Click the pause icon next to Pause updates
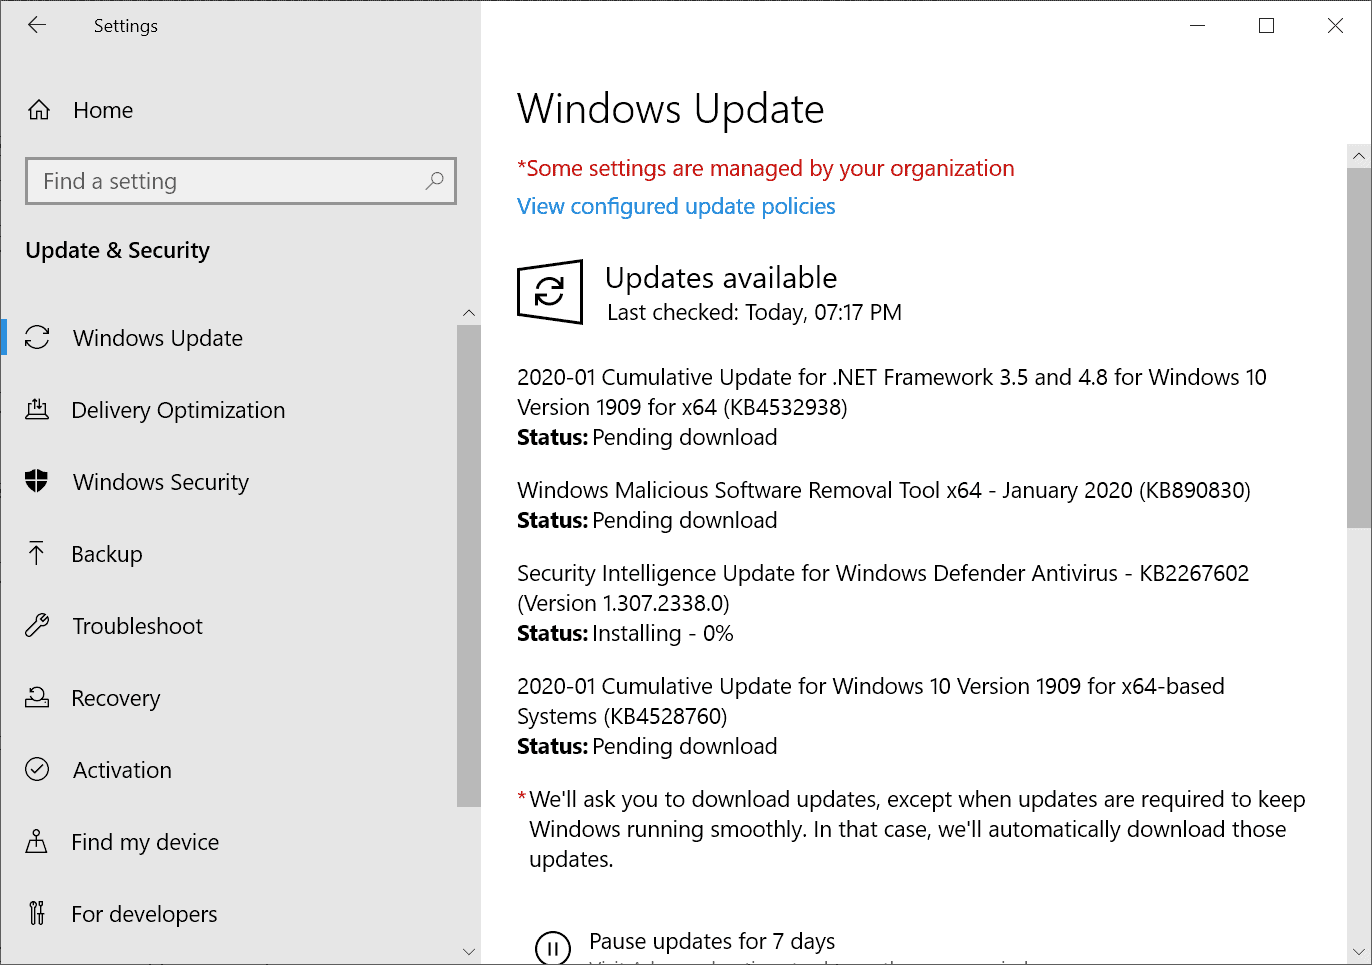The height and width of the screenshot is (965, 1372). (x=553, y=948)
